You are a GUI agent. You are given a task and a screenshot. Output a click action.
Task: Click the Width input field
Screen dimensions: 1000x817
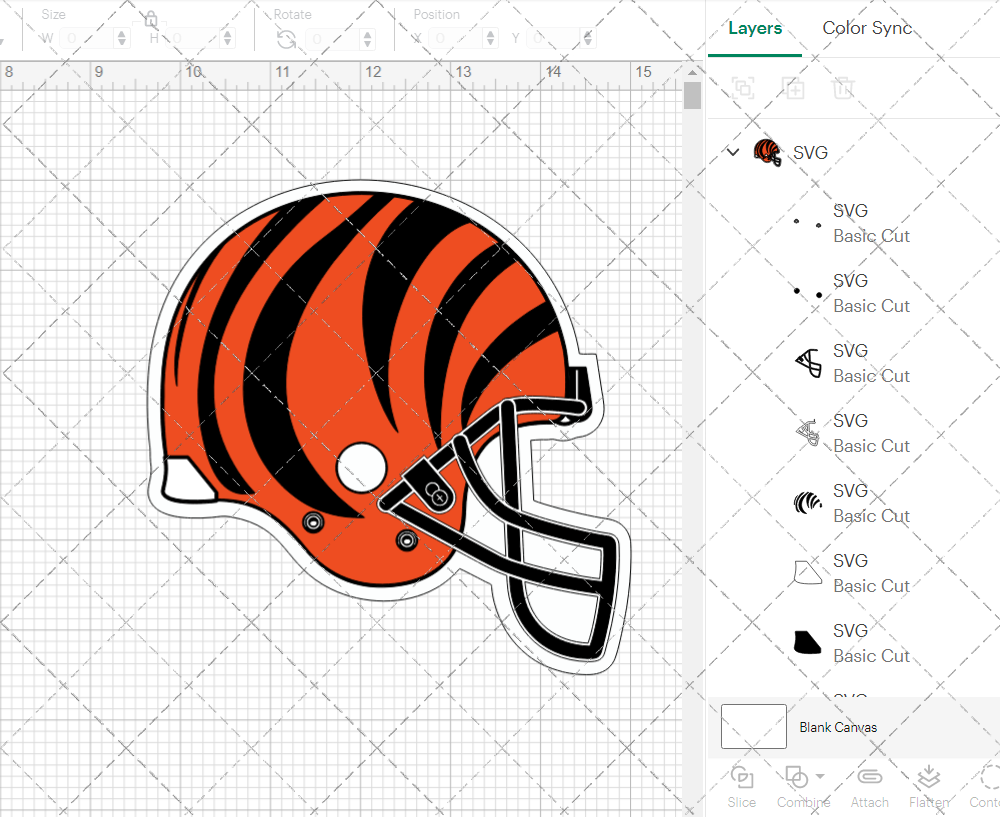(88, 38)
